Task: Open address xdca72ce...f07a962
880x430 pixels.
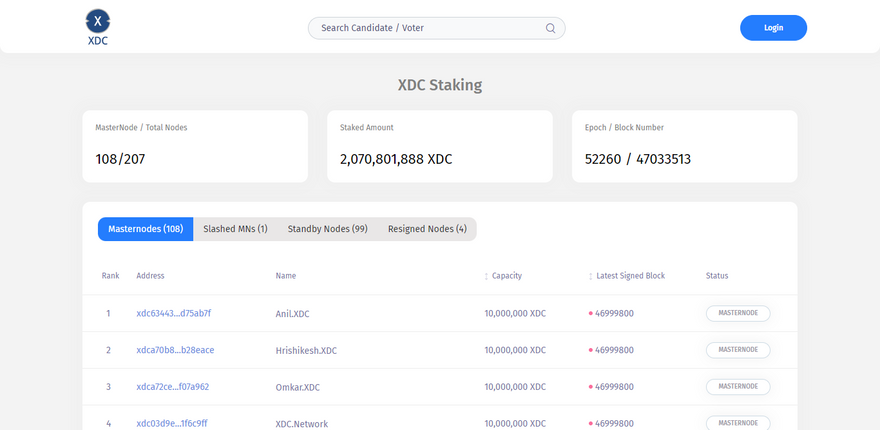Action: coord(172,386)
